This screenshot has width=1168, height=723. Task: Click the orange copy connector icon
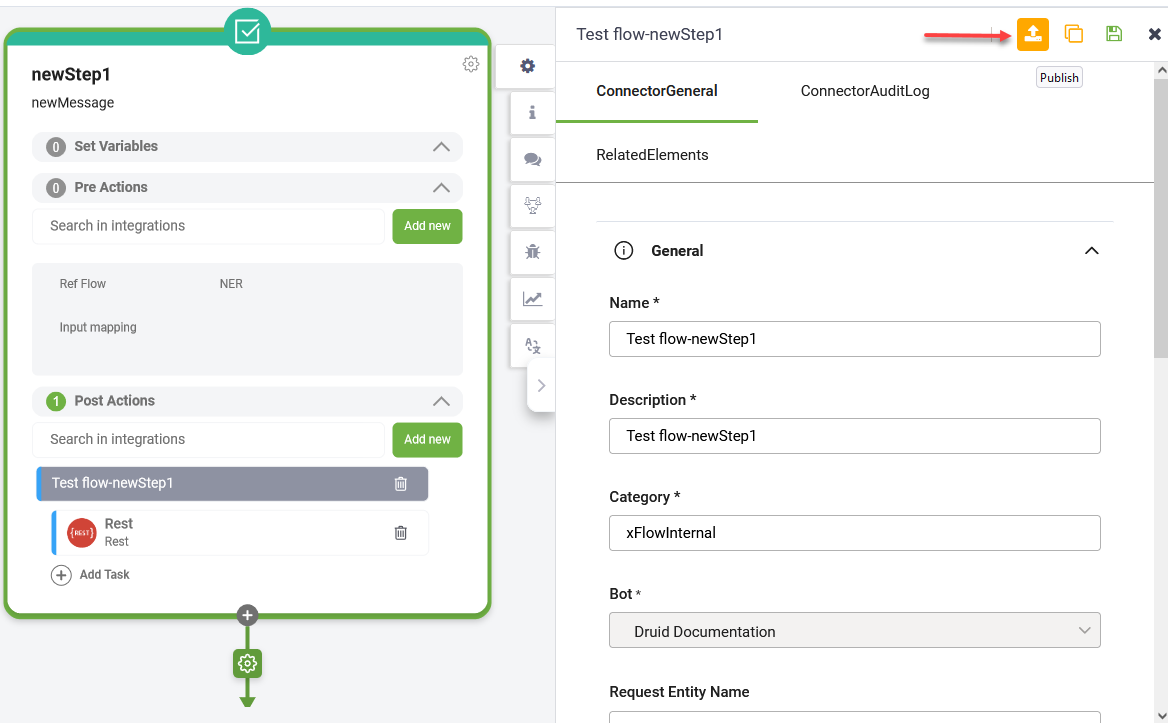click(x=1074, y=34)
